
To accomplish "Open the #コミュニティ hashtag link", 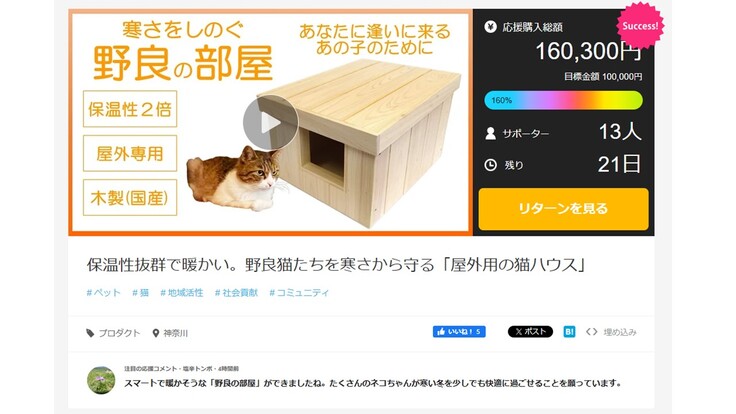I will pyautogui.click(x=299, y=293).
